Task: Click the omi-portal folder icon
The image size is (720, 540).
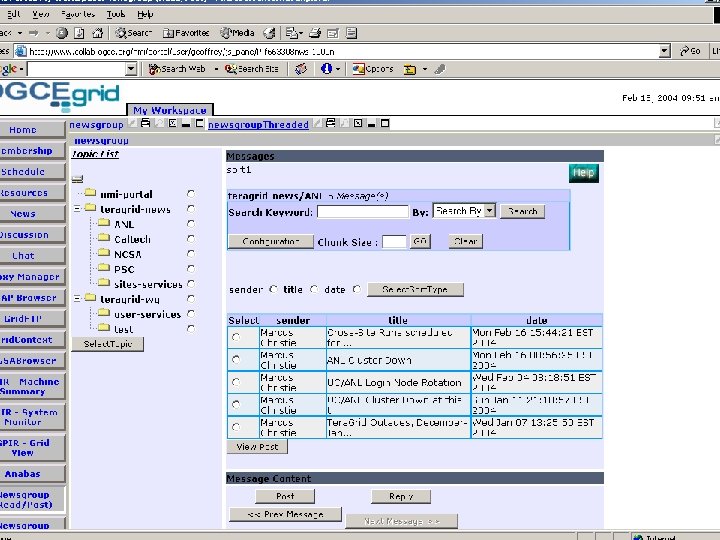Action: click(x=90, y=193)
